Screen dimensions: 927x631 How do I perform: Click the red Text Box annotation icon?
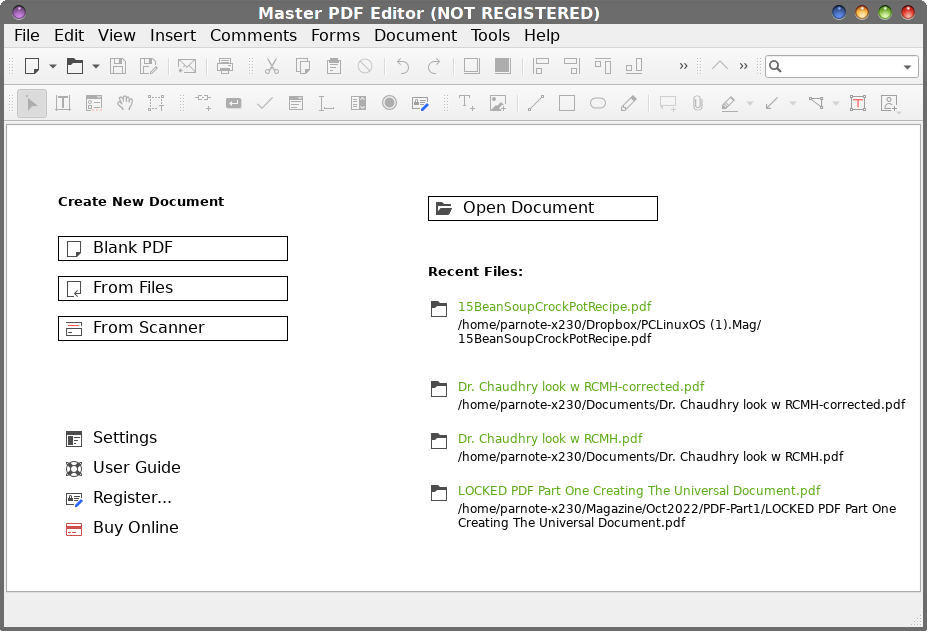(x=858, y=103)
